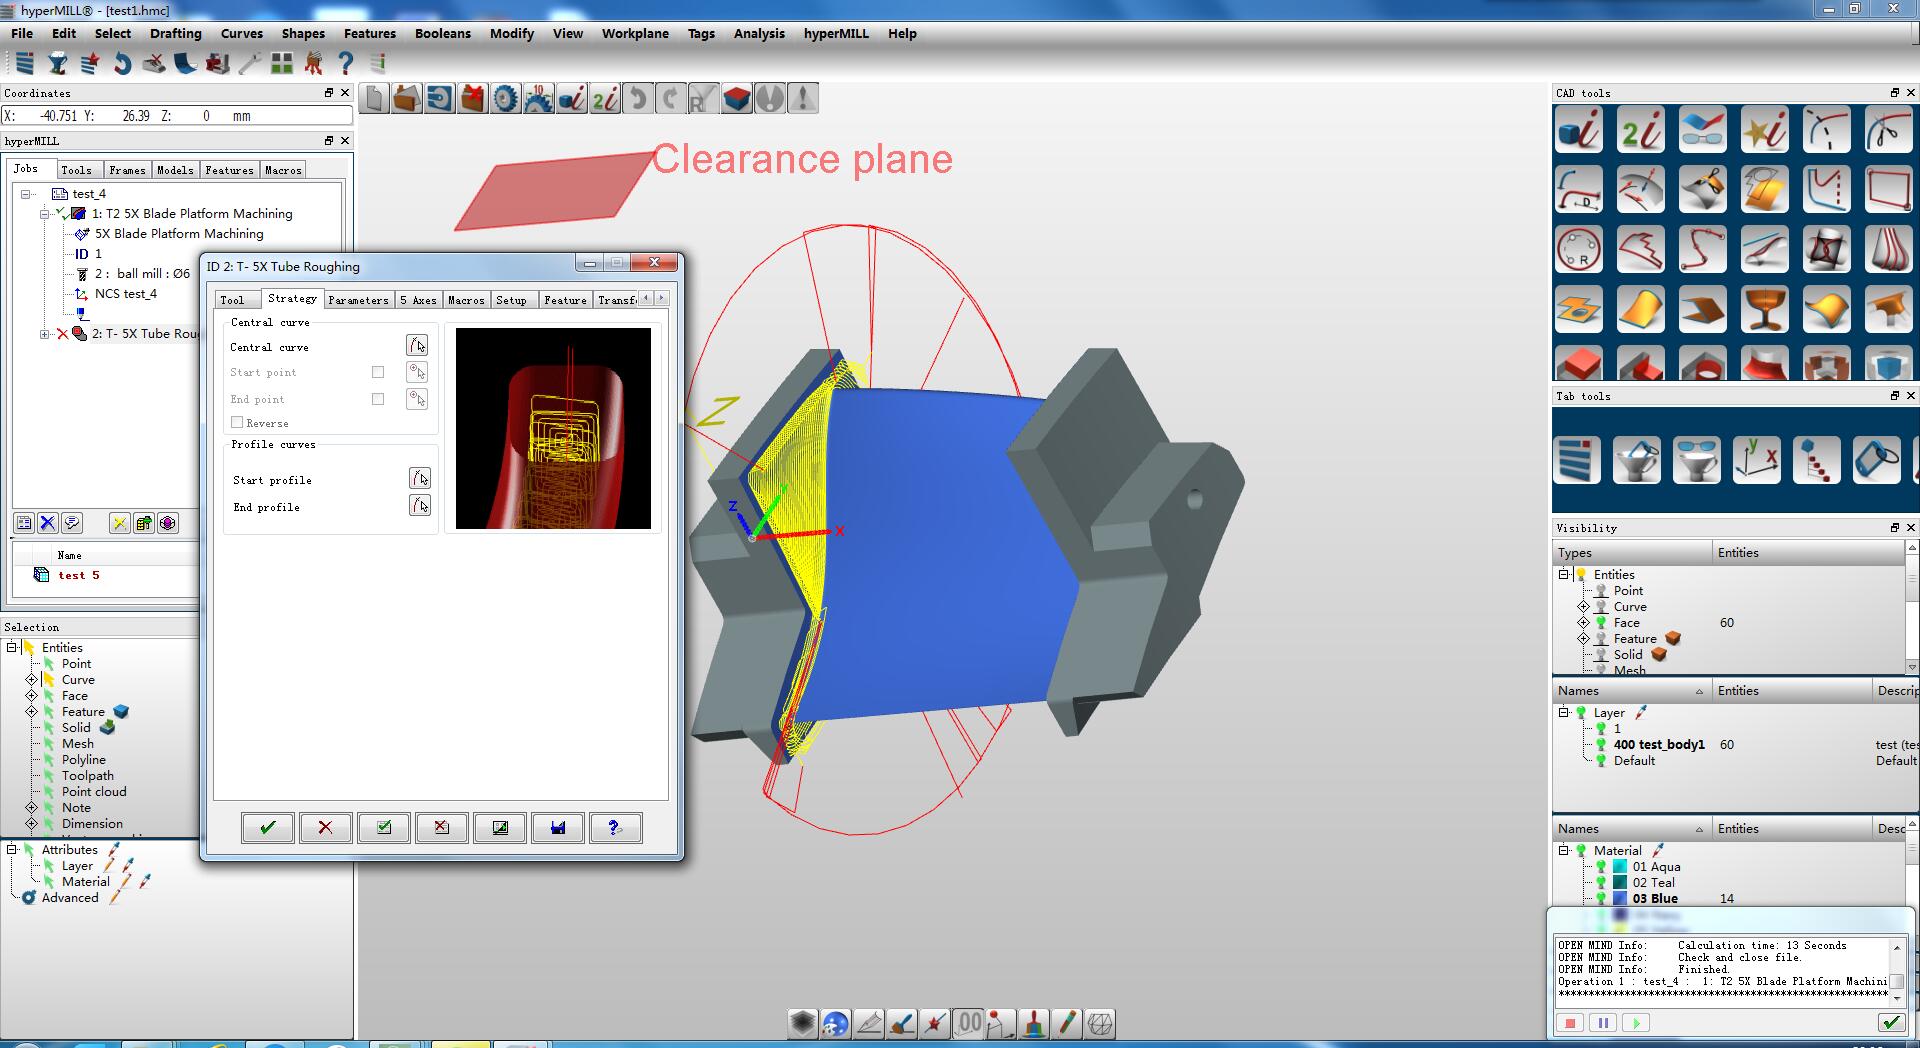Click the Tube Roughing preview thumbnail

pyautogui.click(x=553, y=428)
